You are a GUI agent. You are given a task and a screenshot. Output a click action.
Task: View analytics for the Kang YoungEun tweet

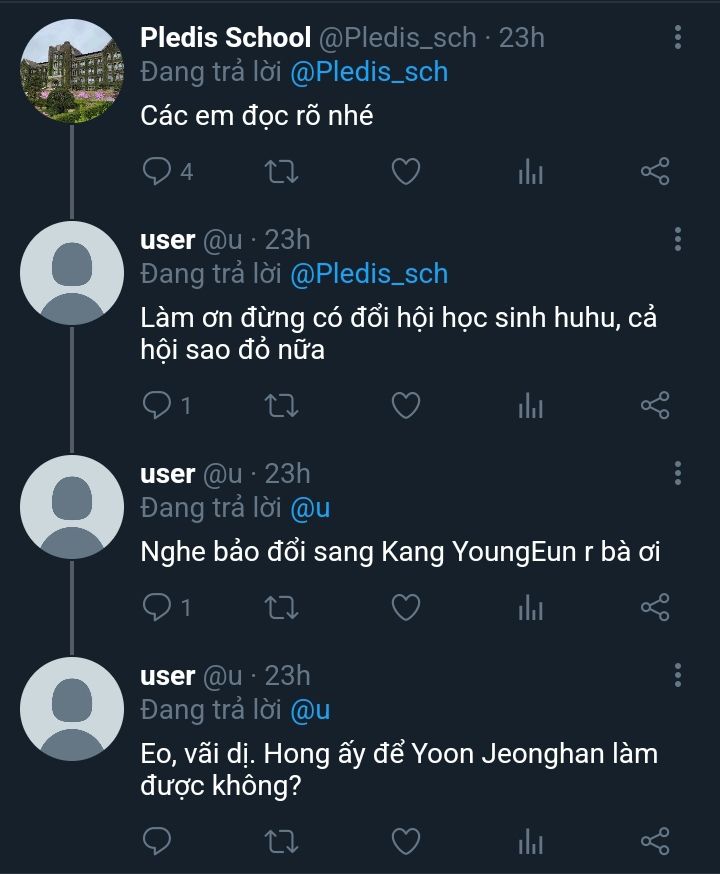pos(530,607)
